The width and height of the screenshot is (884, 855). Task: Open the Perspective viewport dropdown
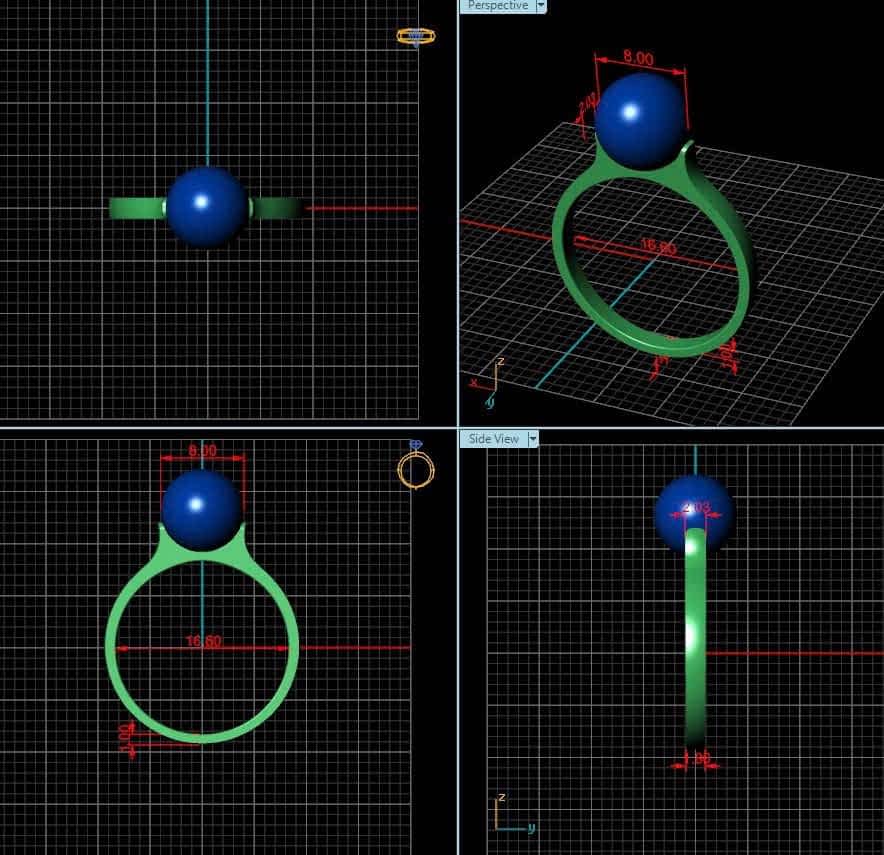click(x=540, y=6)
